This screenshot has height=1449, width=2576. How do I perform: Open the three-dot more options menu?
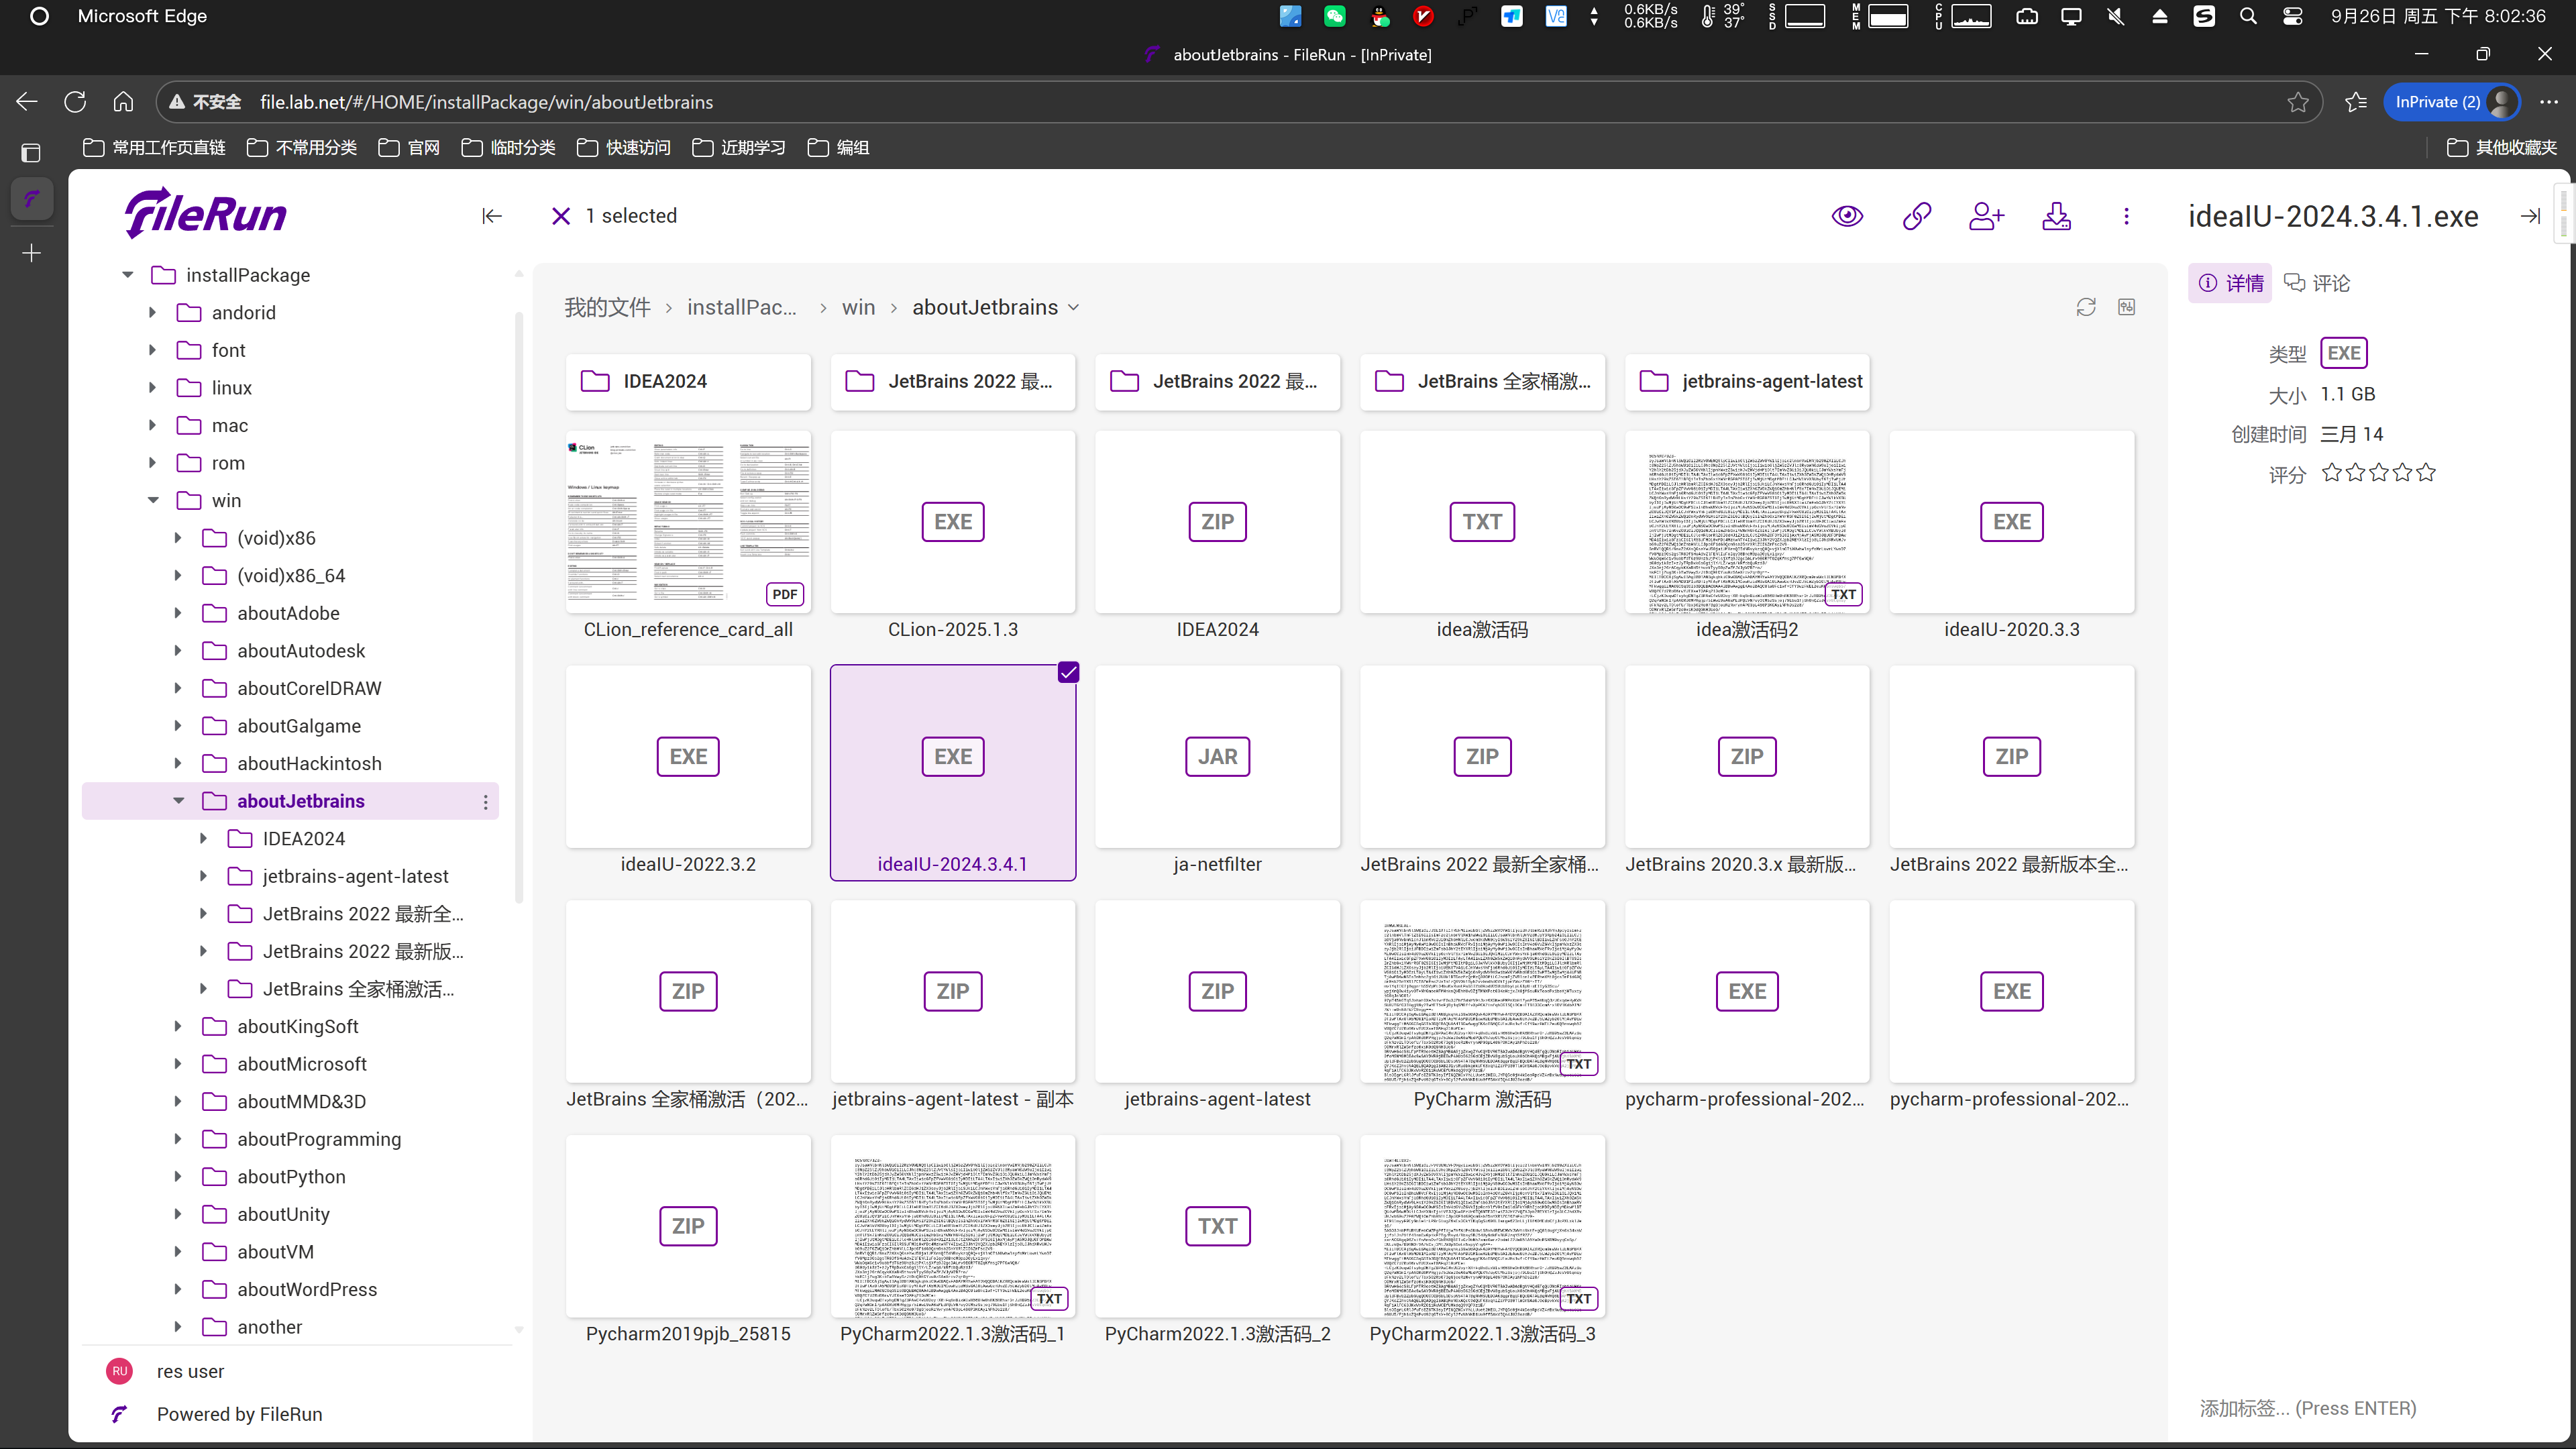tap(2126, 216)
